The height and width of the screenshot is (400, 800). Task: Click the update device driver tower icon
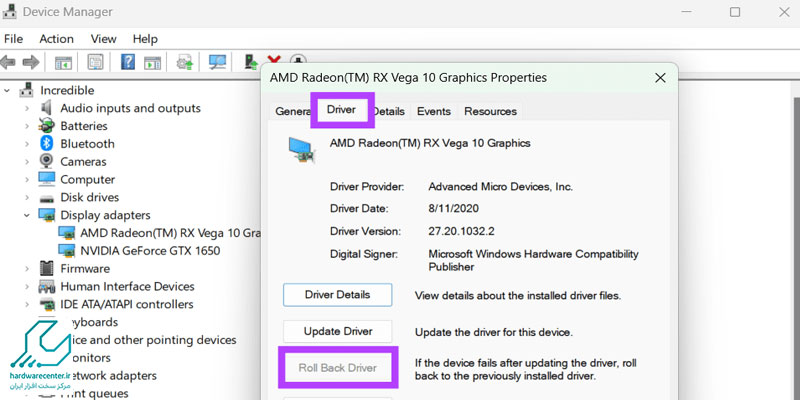point(251,62)
